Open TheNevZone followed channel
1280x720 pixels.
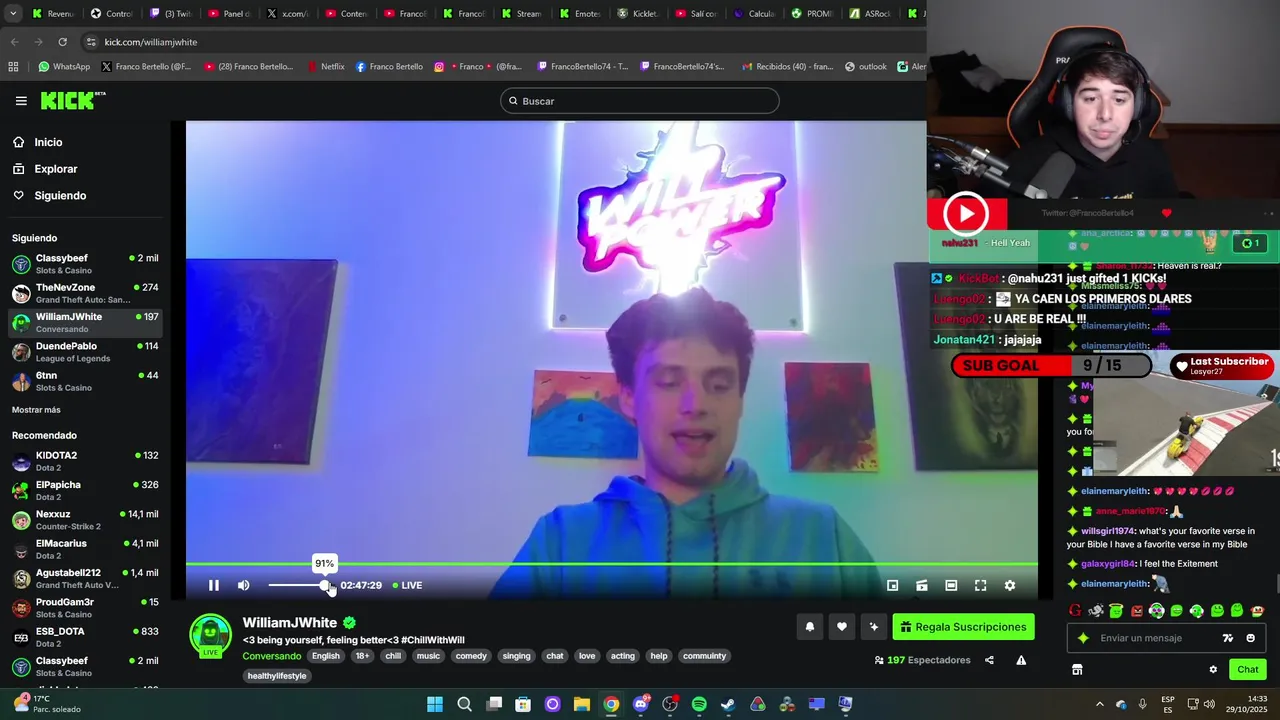85,293
